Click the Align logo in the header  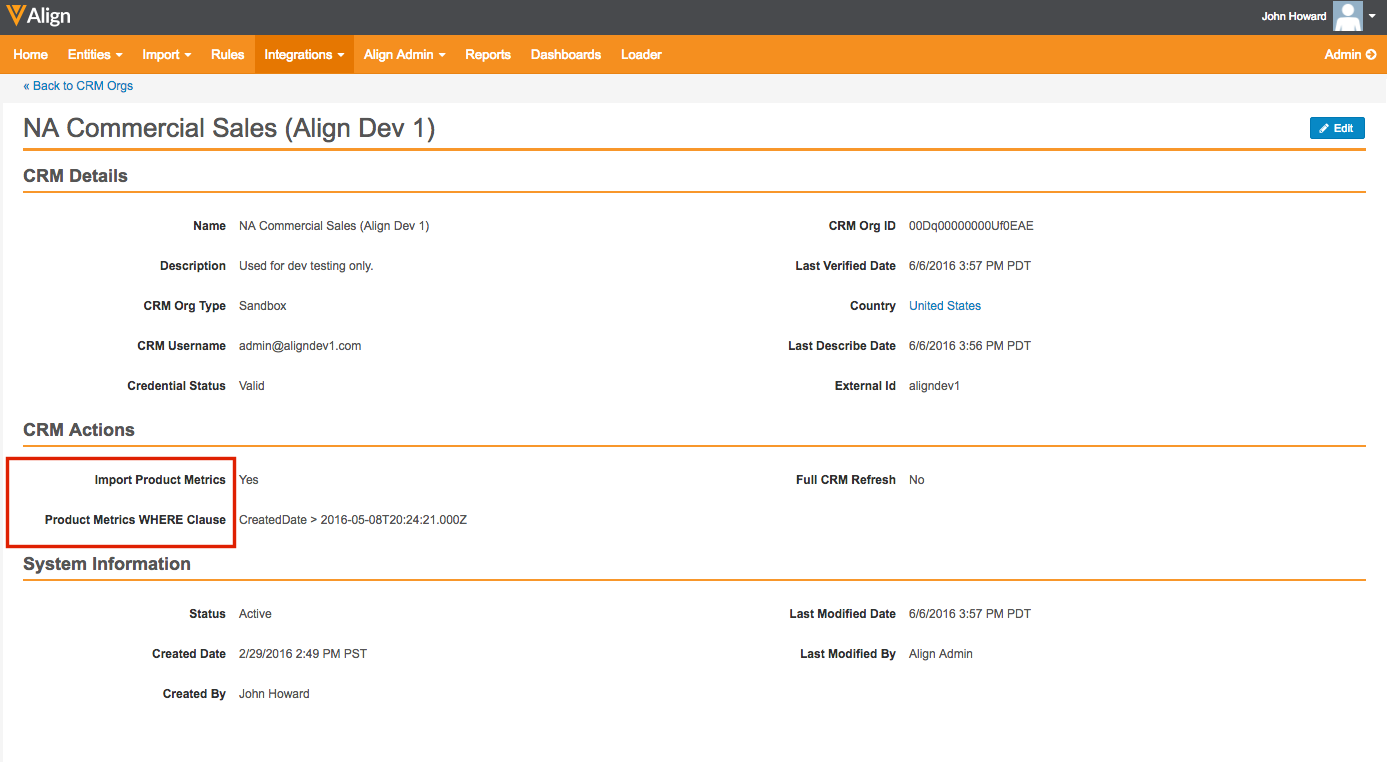[38, 16]
